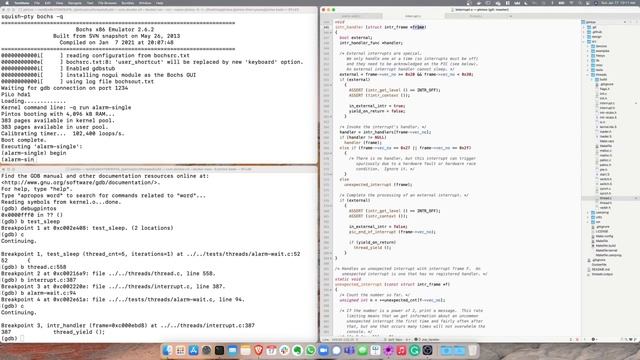
Task: Open the Navigate menu
Action: (75, 3)
